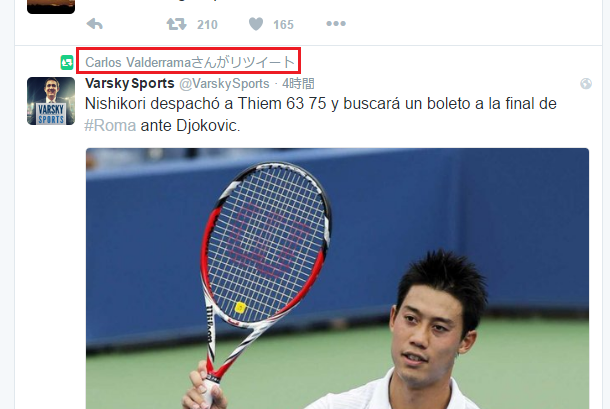Click the avatar above the Varsky tweet
The width and height of the screenshot is (610, 409).
point(51,7)
